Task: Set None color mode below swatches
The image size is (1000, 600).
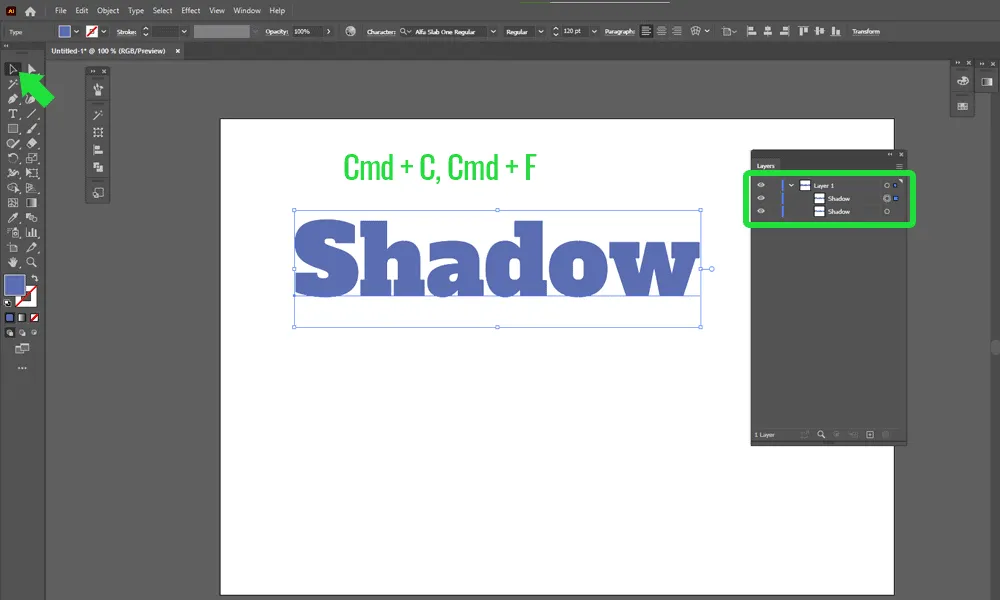Action: tap(34, 318)
